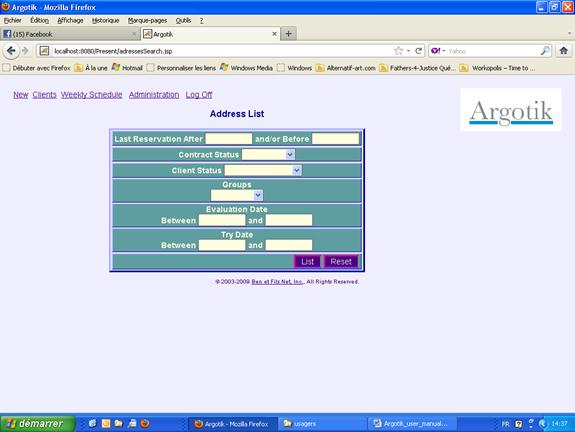The width and height of the screenshot is (575, 432).
Task: Go back with the browser back arrow
Action: tap(11, 51)
